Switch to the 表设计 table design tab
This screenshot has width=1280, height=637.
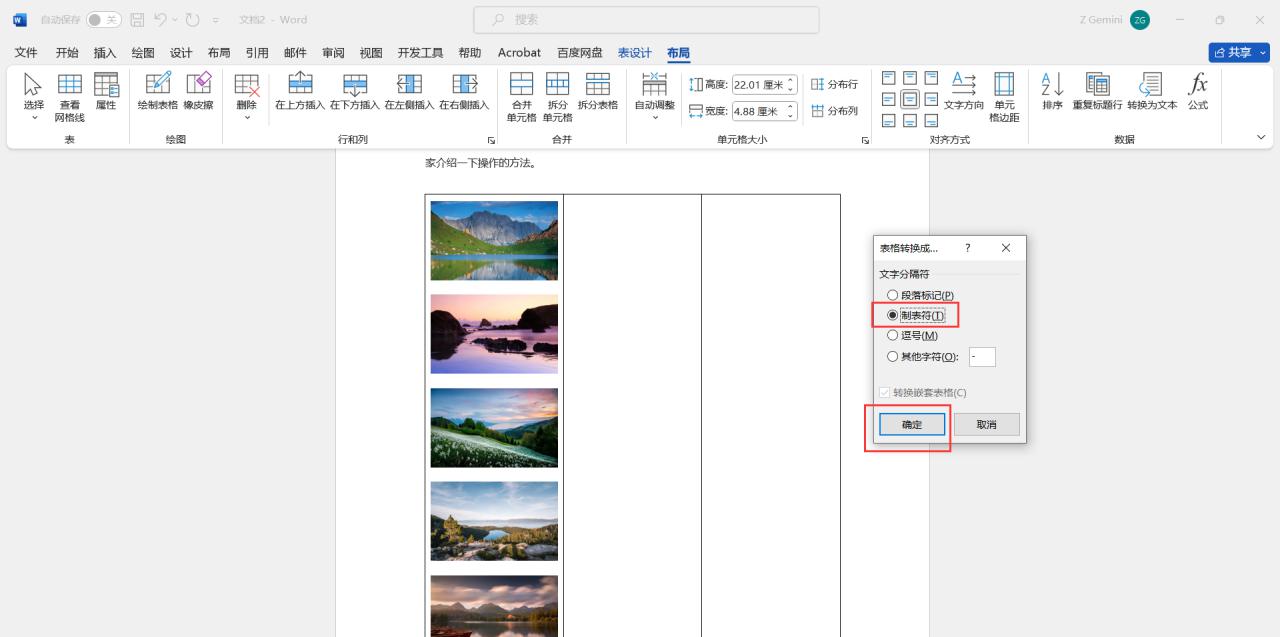[635, 53]
